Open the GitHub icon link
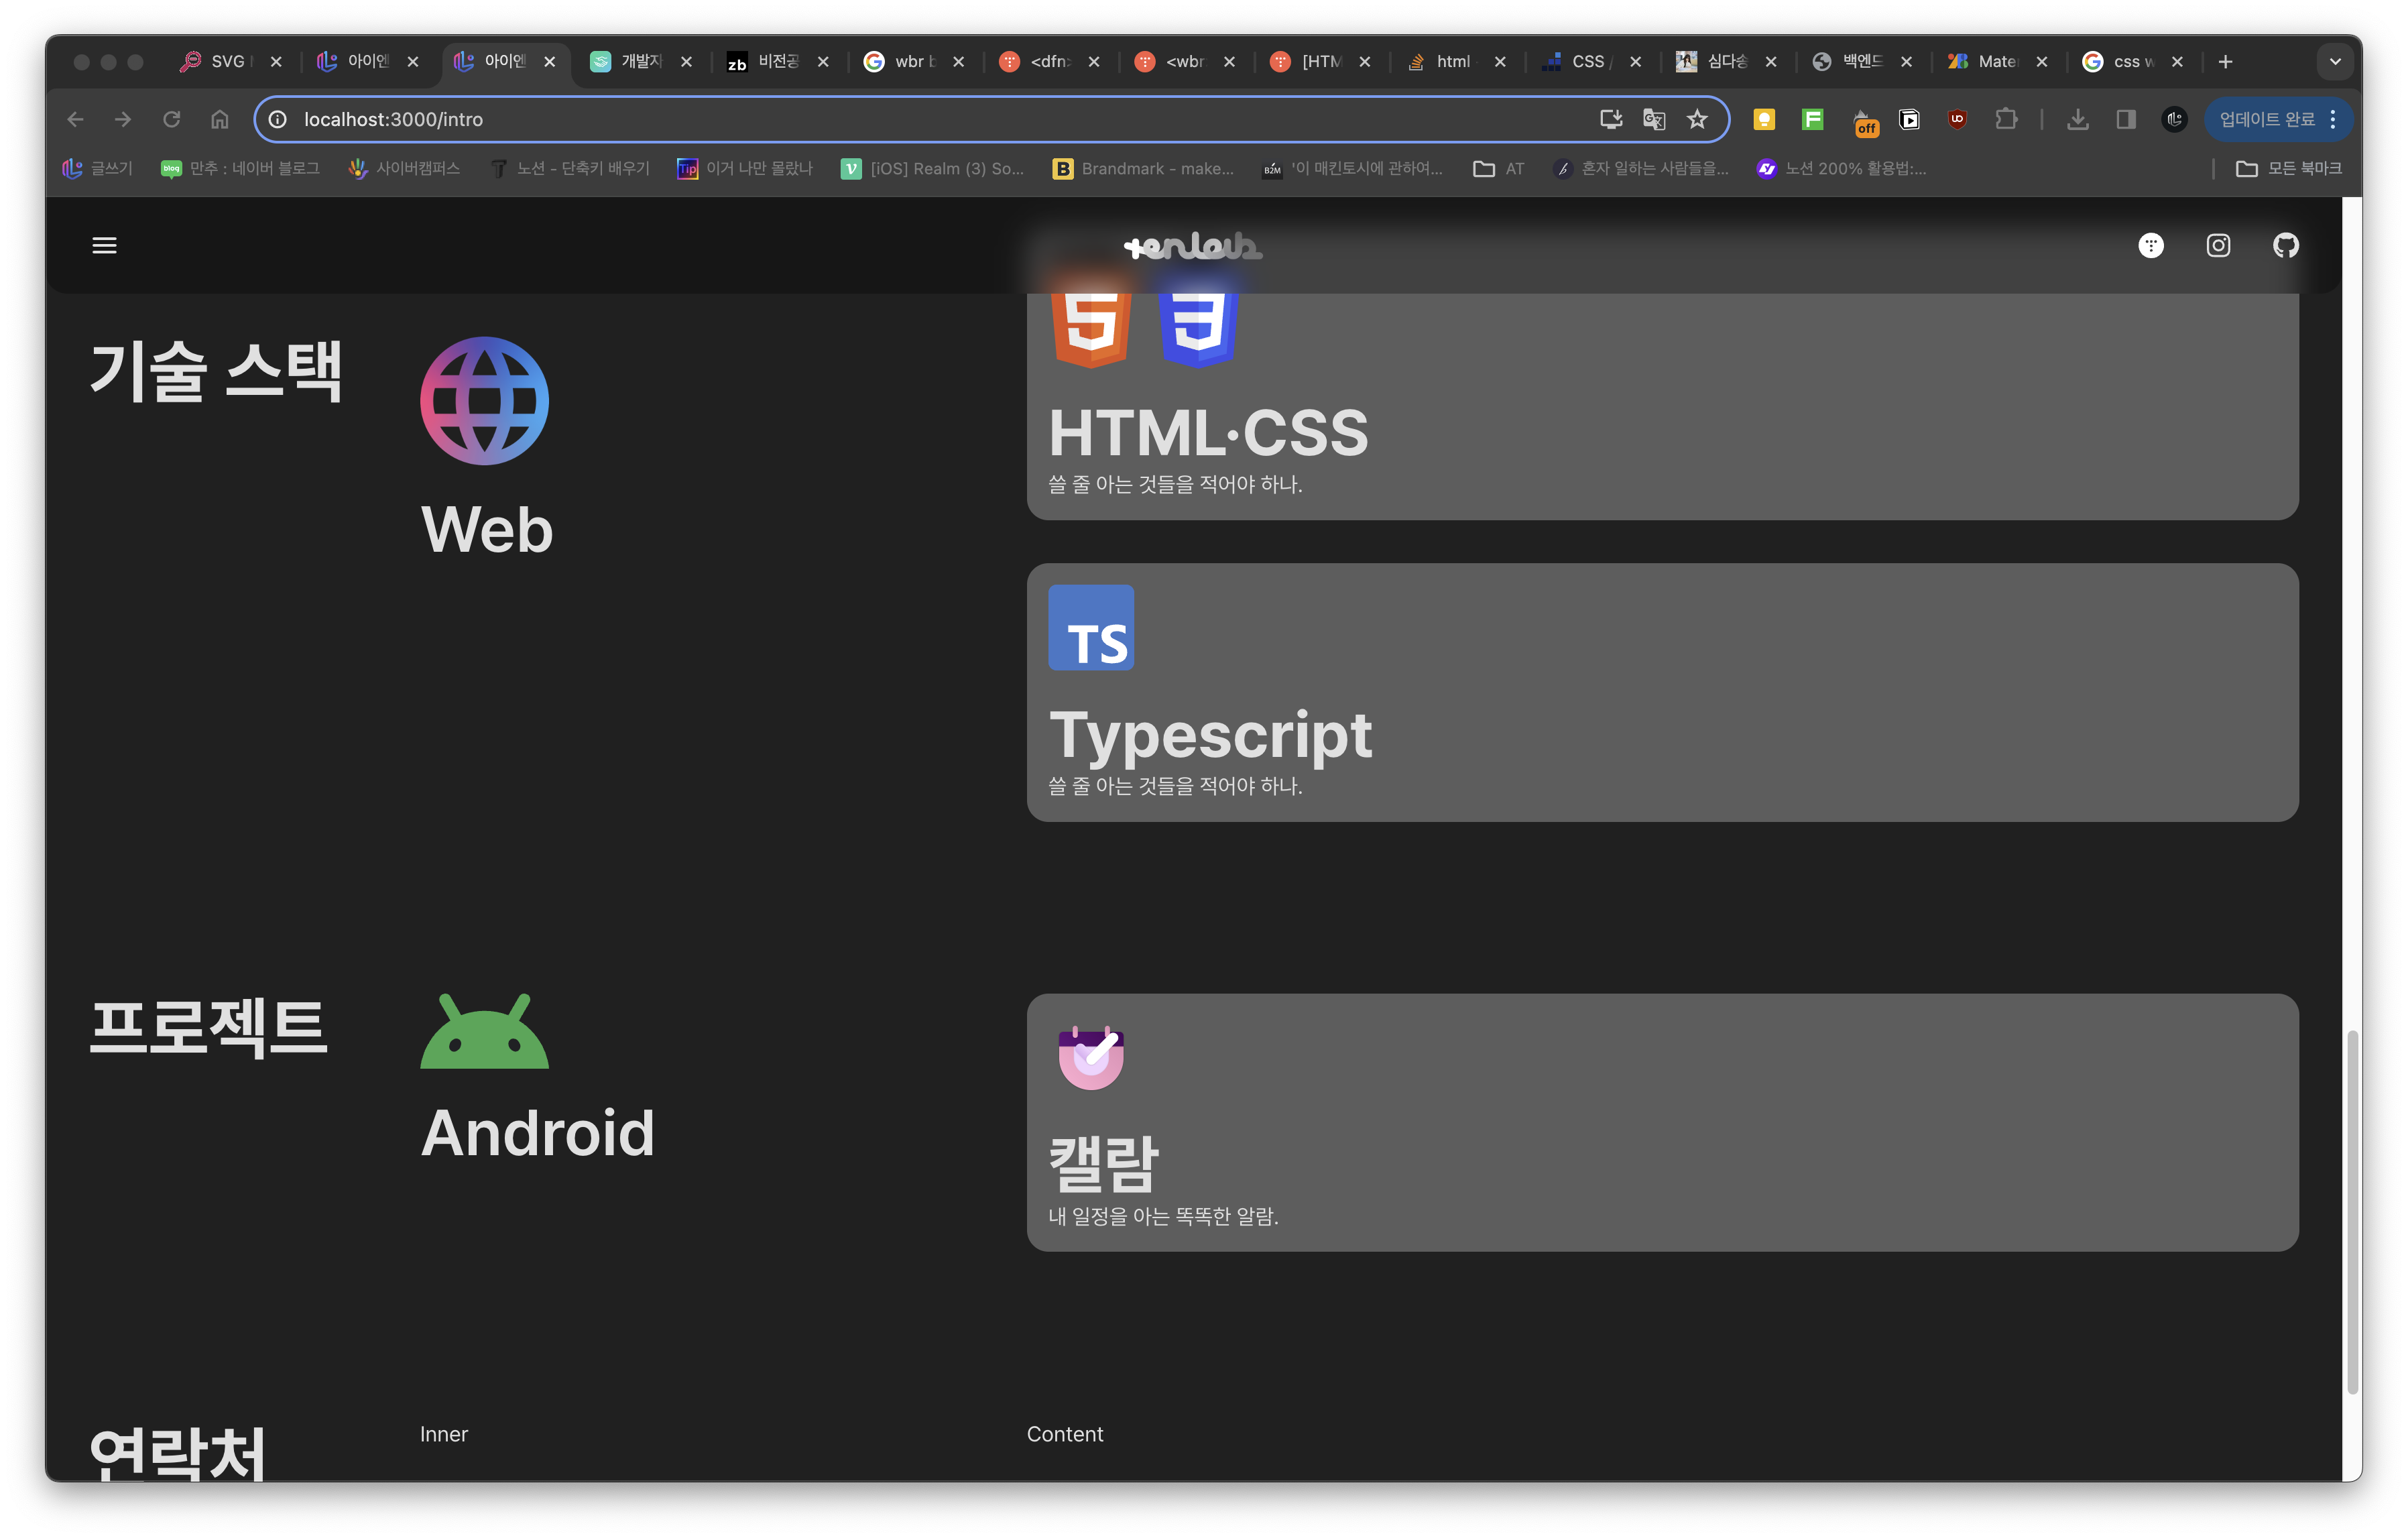The image size is (2408, 1538). tap(2285, 245)
